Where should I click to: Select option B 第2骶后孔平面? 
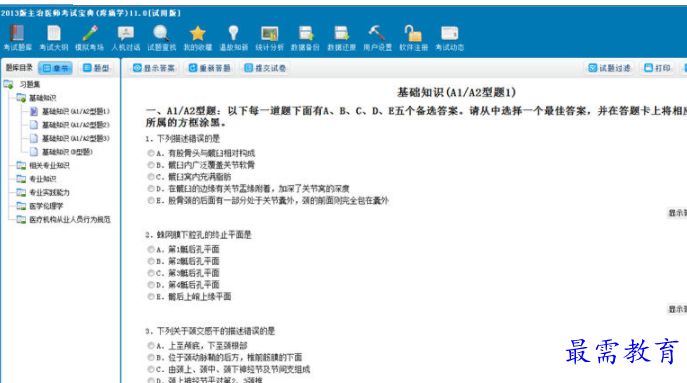[x=151, y=261]
